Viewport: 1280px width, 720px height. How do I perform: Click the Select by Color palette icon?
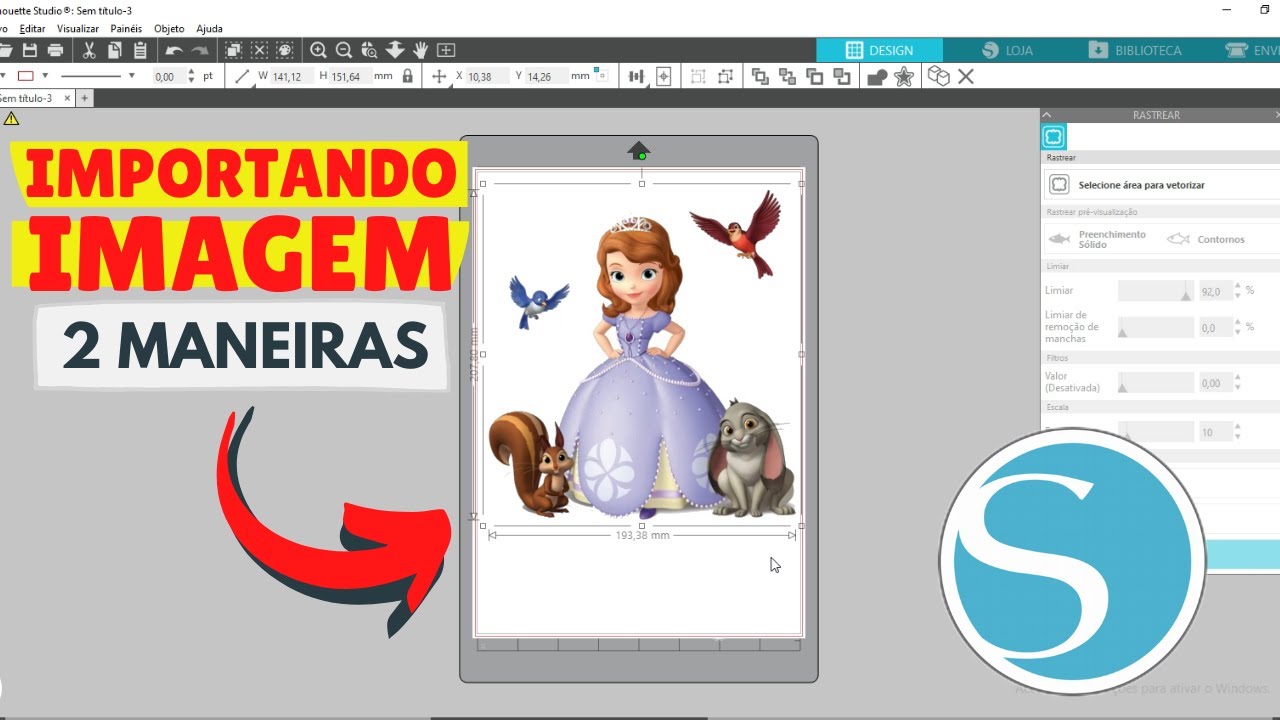(285, 50)
